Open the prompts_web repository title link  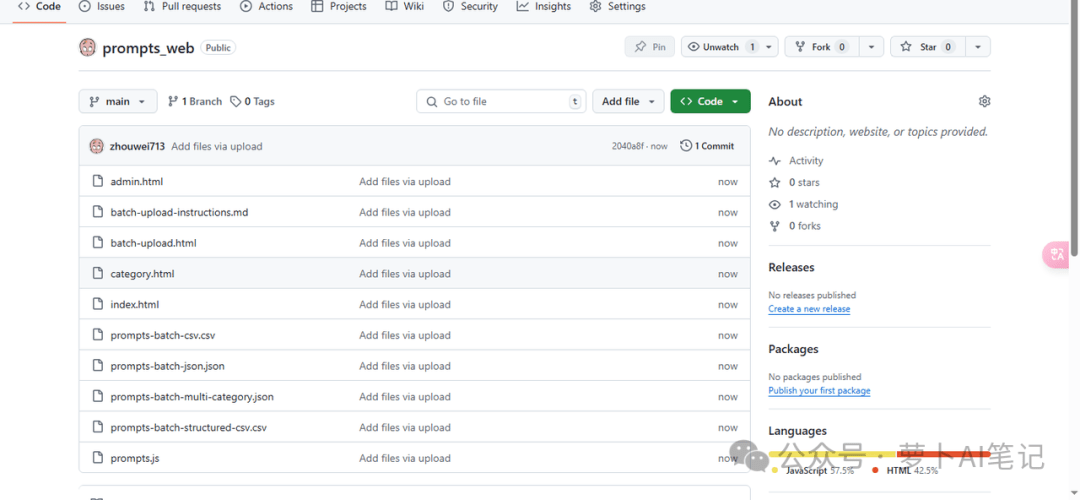148,48
